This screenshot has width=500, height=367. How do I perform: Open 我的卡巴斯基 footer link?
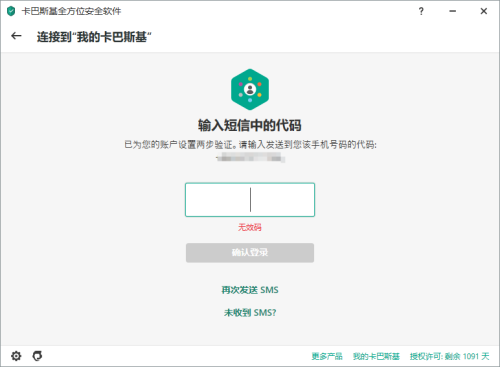tap(376, 356)
